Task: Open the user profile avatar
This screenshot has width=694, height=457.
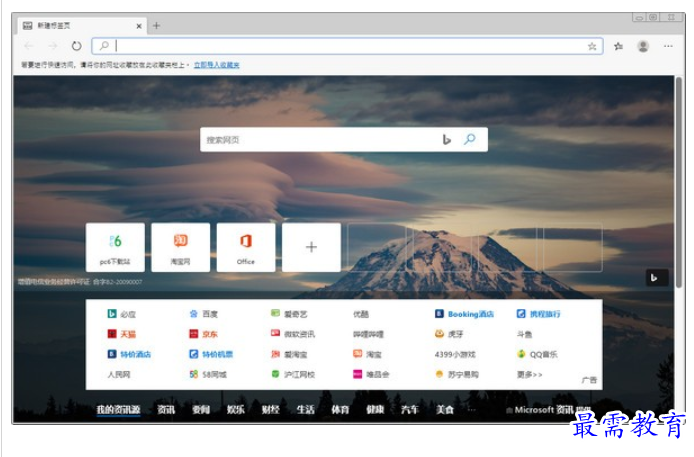Action: (x=643, y=46)
